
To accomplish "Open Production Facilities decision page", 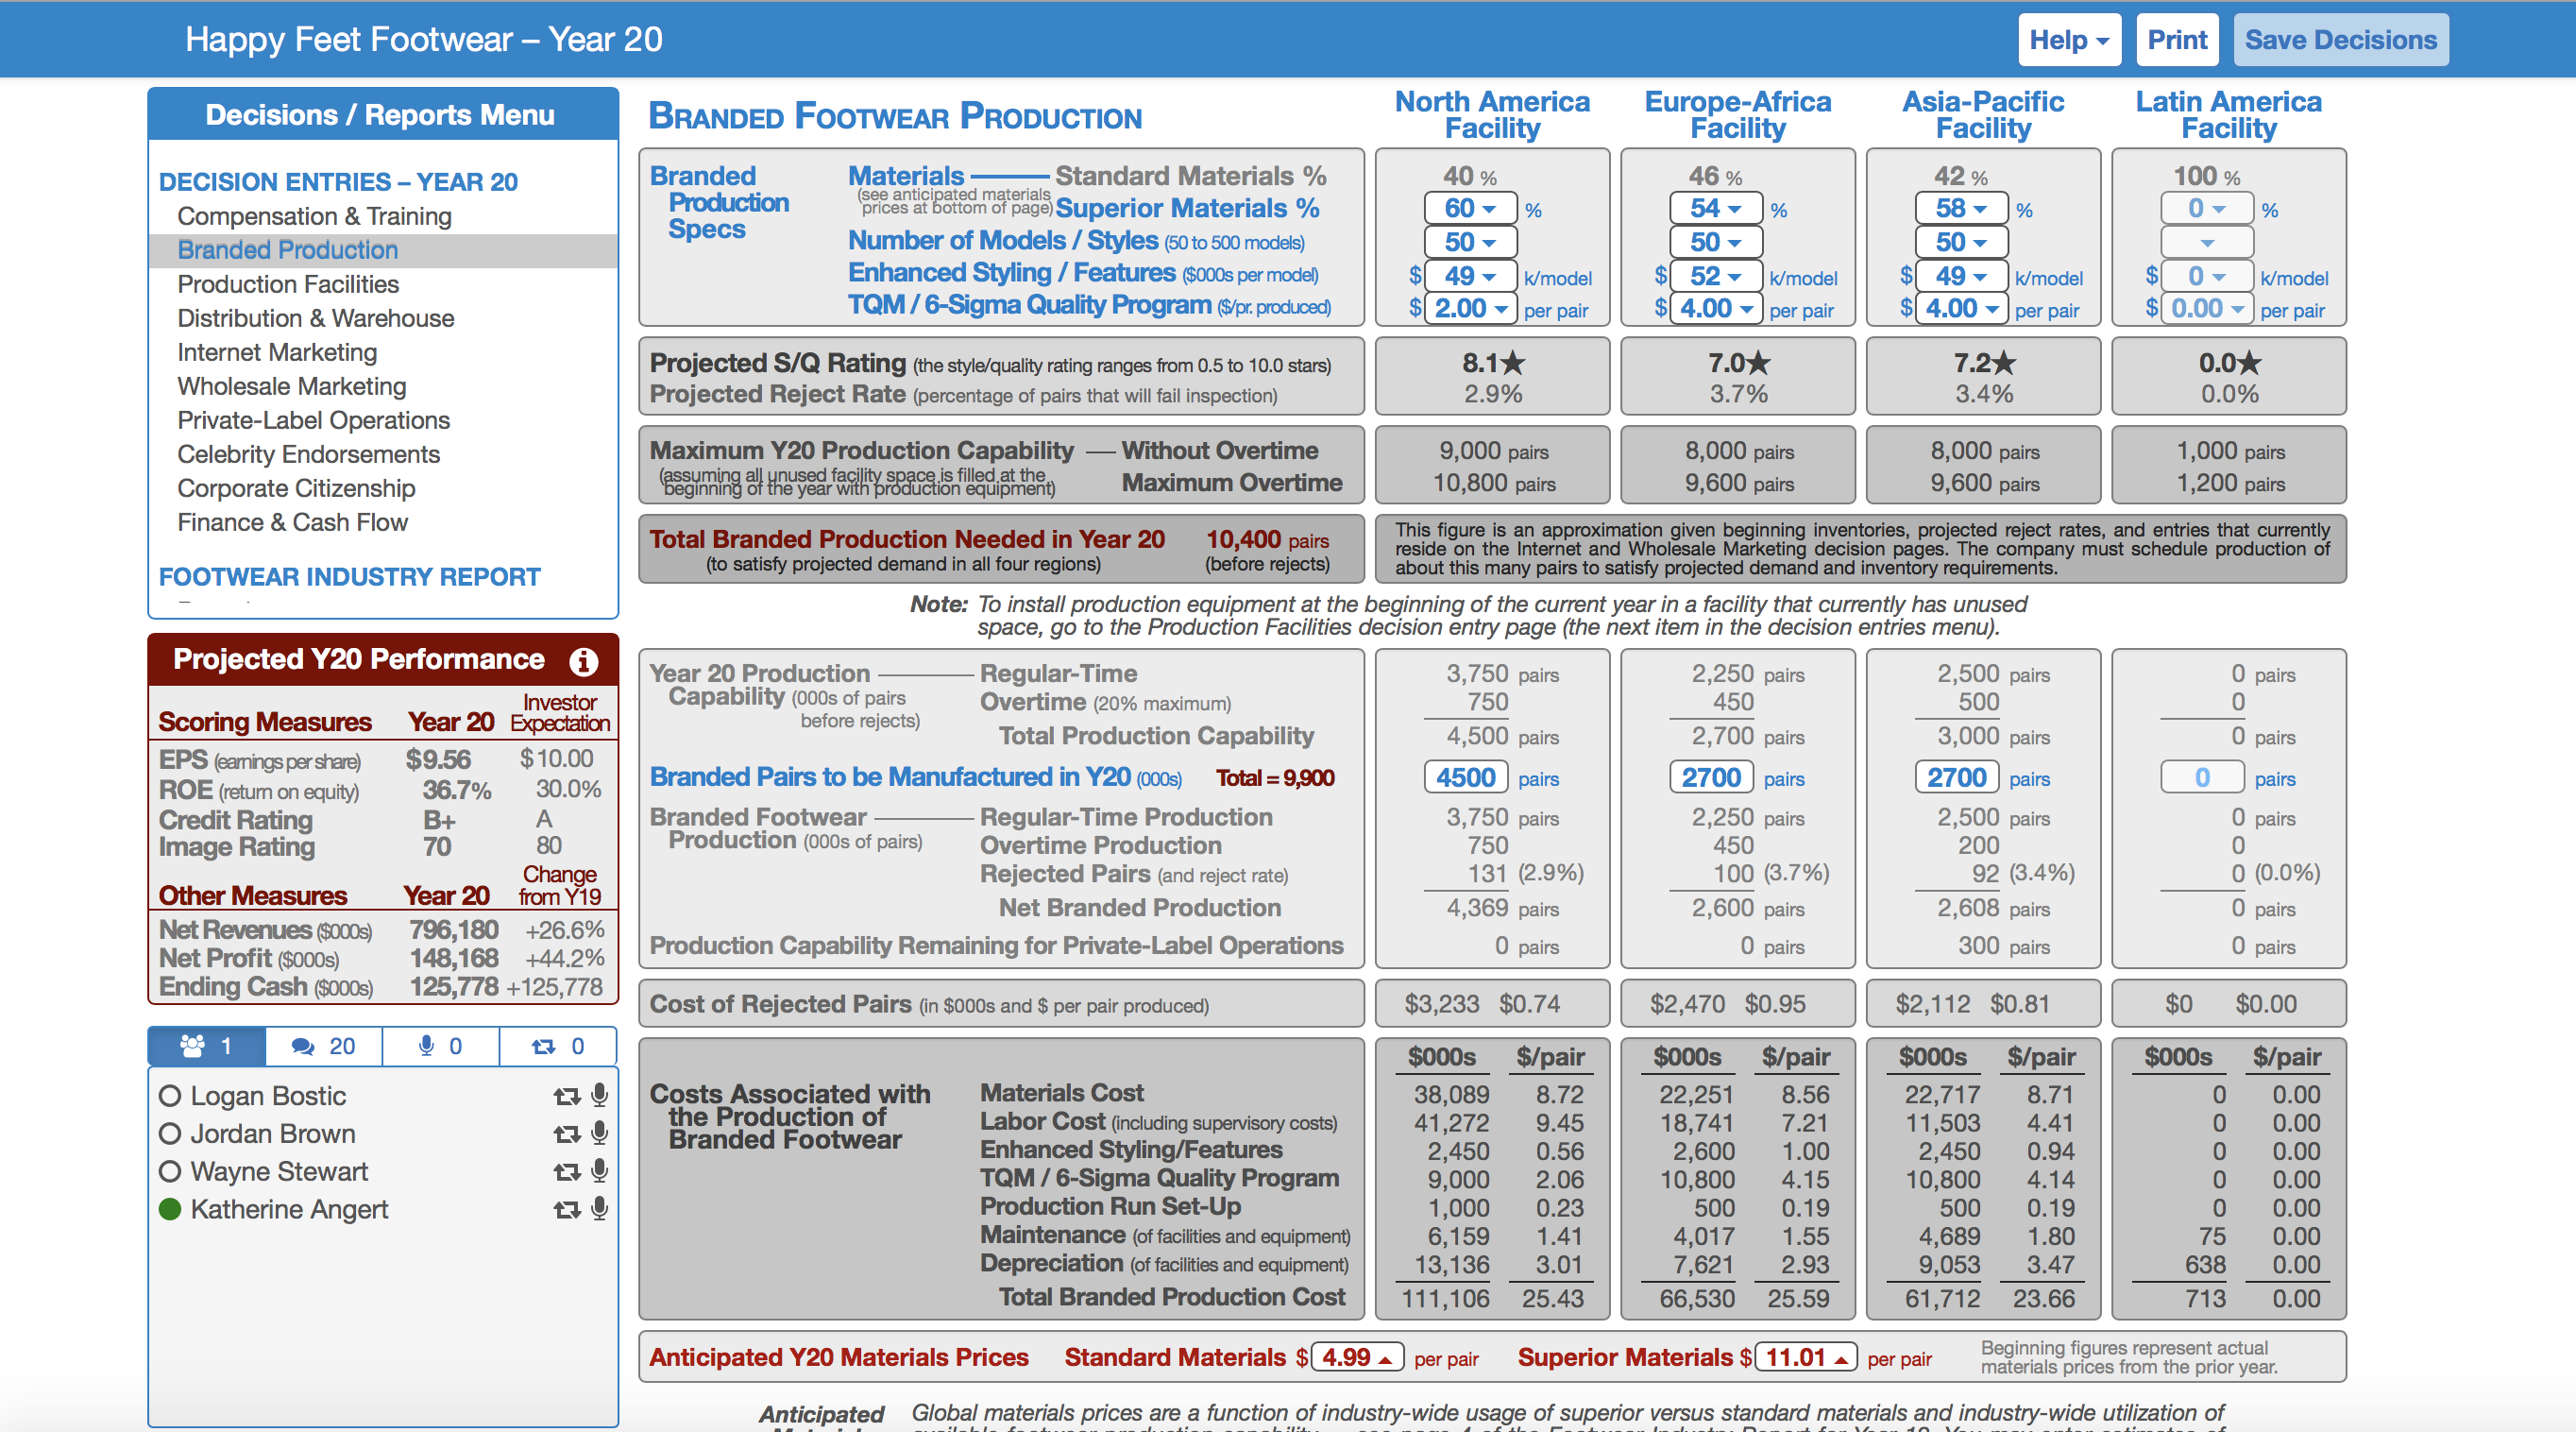I will (x=288, y=284).
